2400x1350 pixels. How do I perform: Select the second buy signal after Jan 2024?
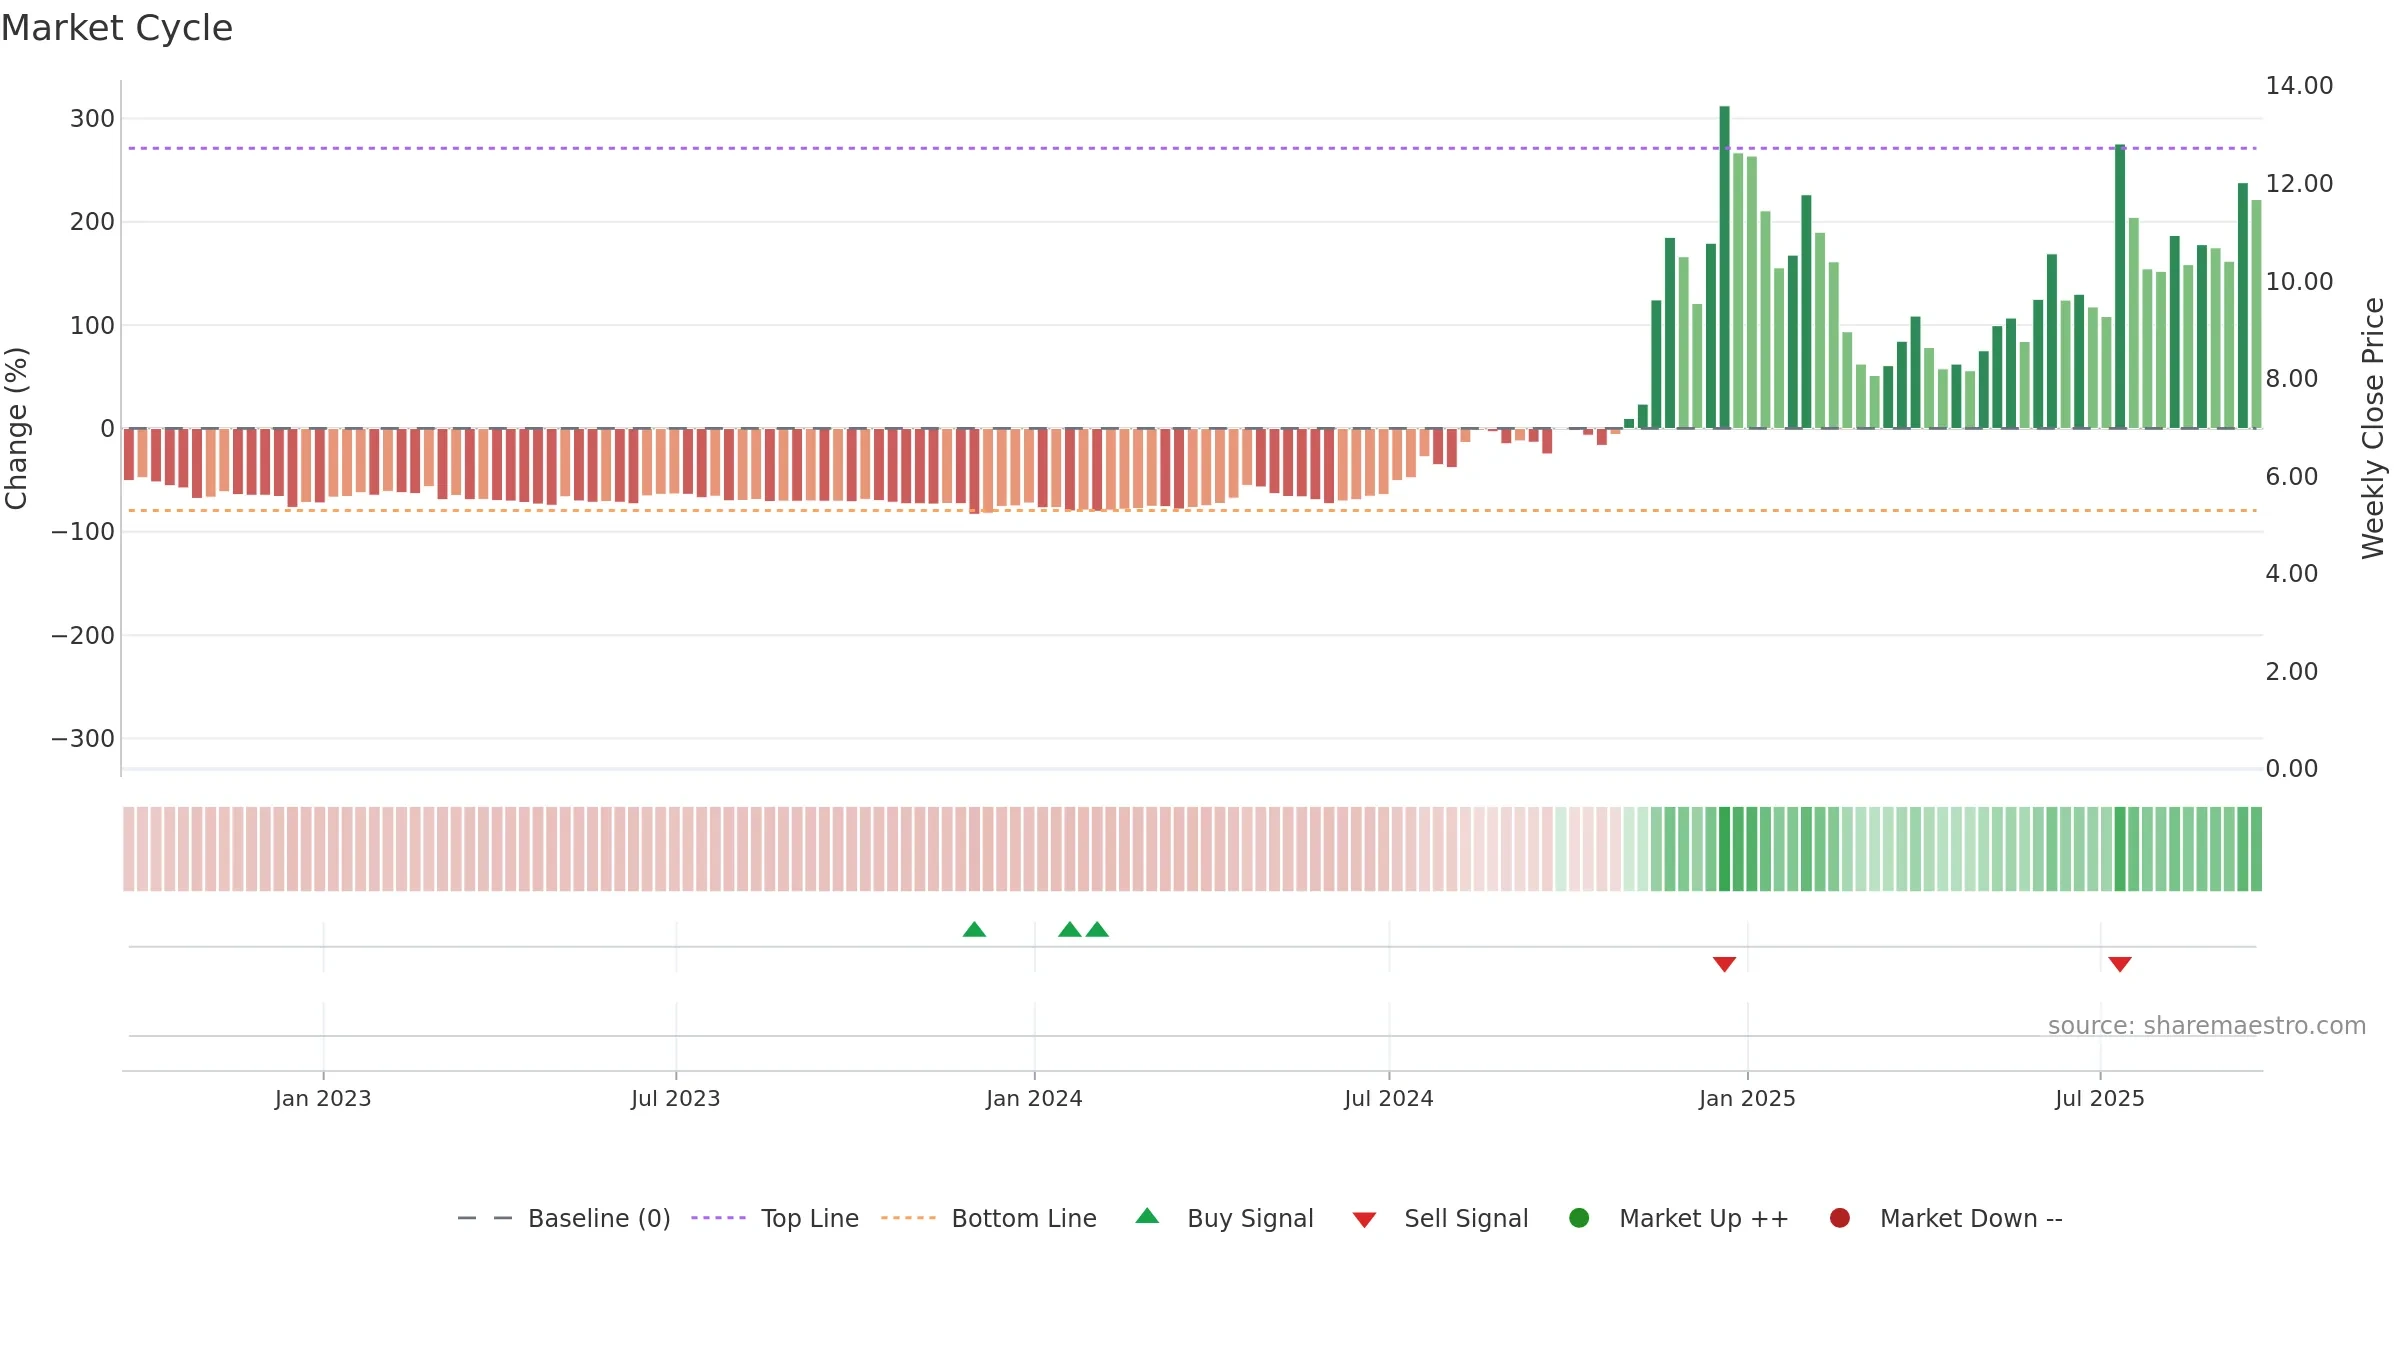[x=1069, y=930]
